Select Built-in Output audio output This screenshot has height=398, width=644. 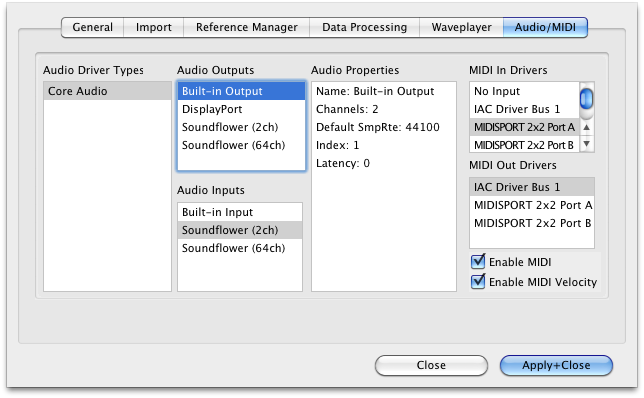click(242, 91)
